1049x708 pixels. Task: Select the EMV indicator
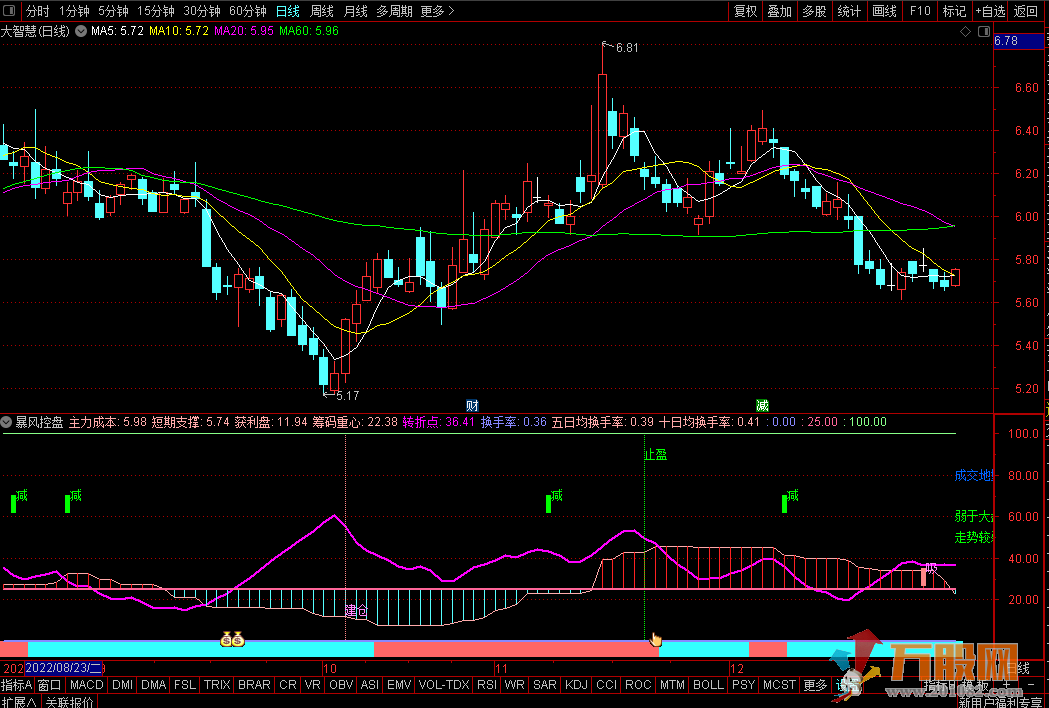(399, 685)
